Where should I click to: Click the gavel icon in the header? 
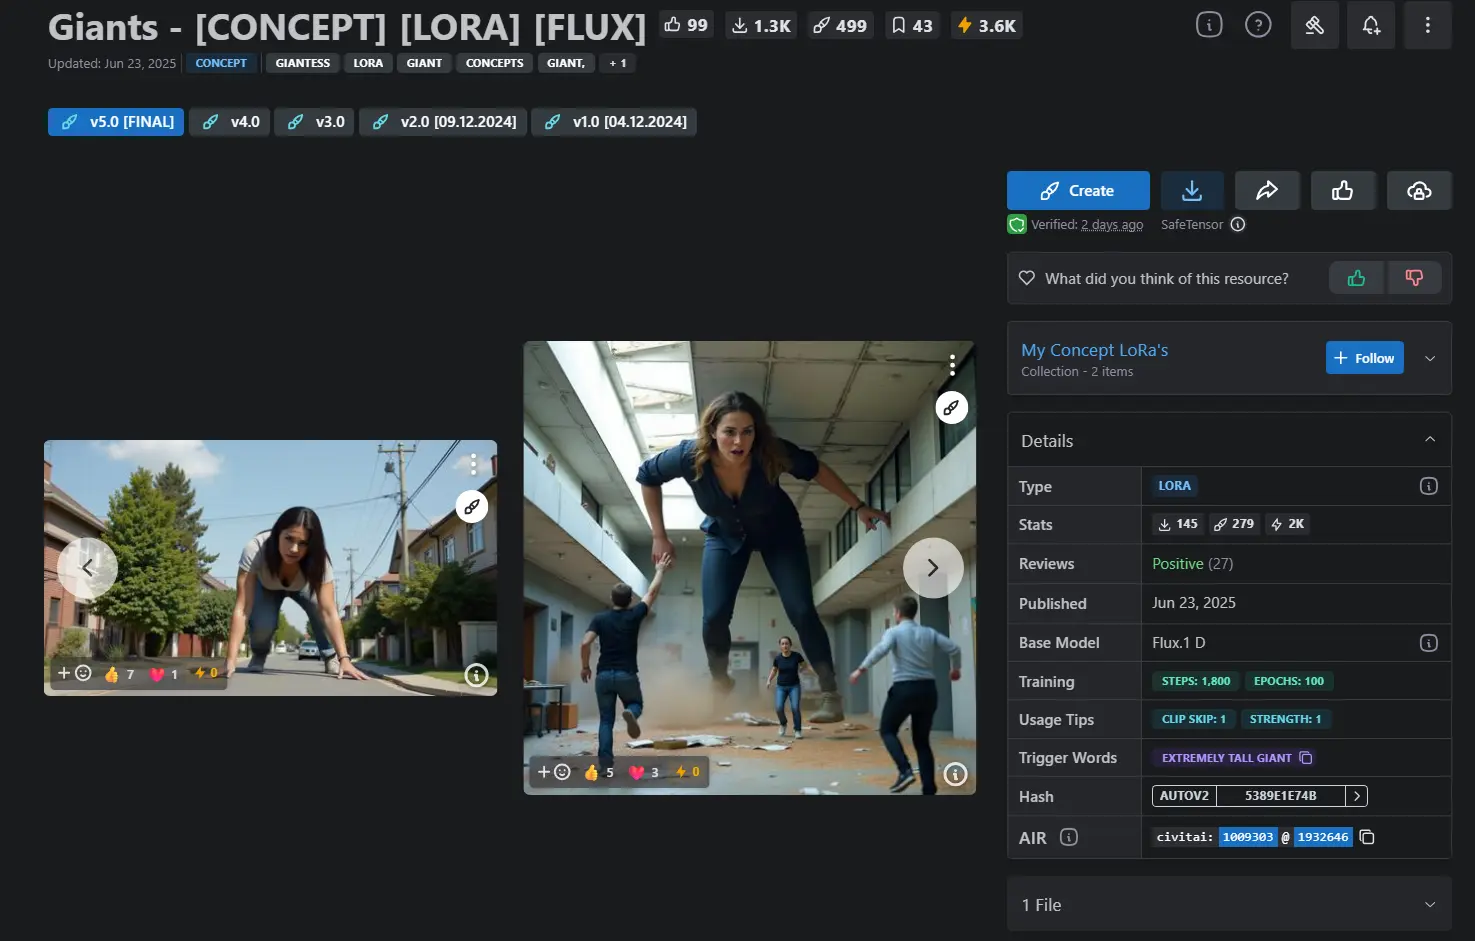point(1314,25)
